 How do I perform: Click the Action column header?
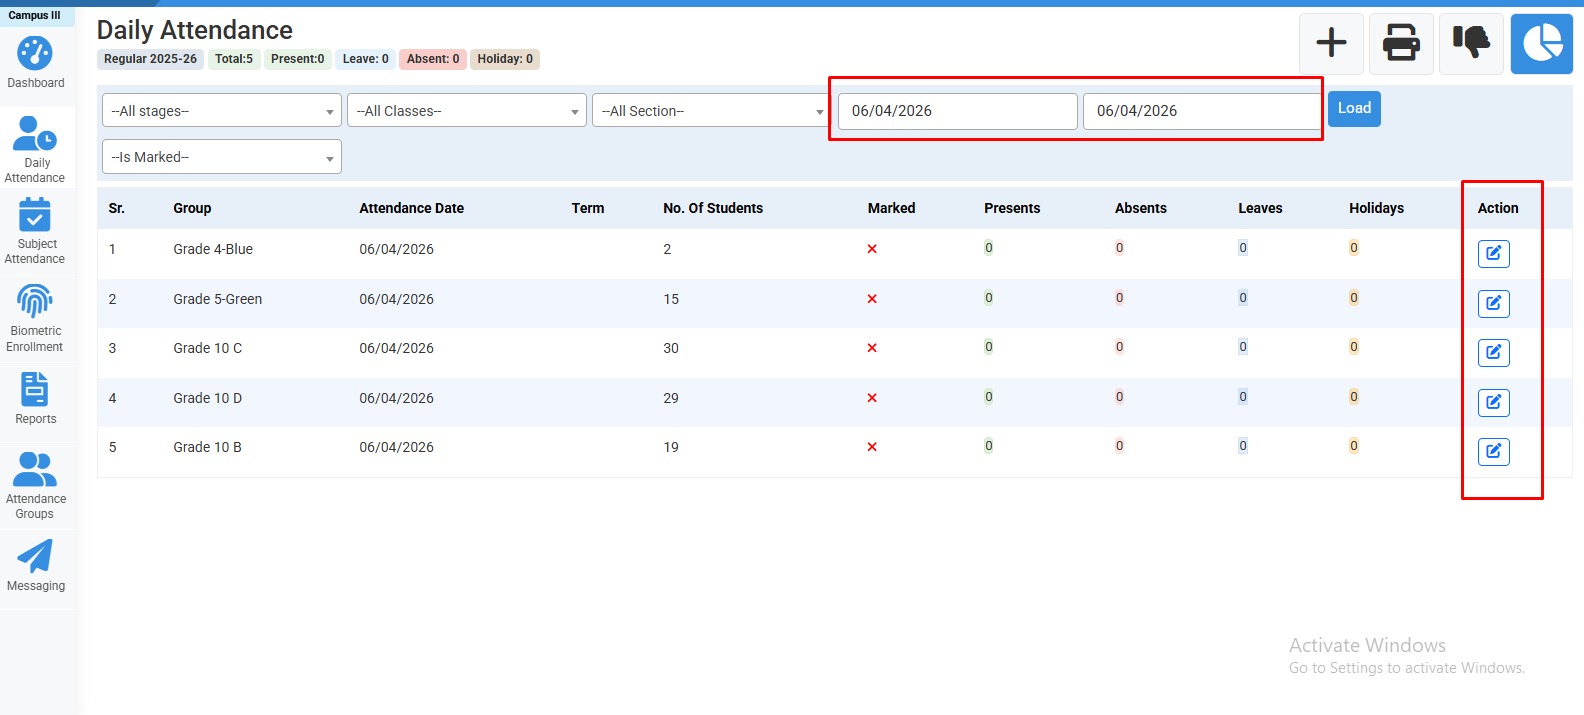[1498, 208]
